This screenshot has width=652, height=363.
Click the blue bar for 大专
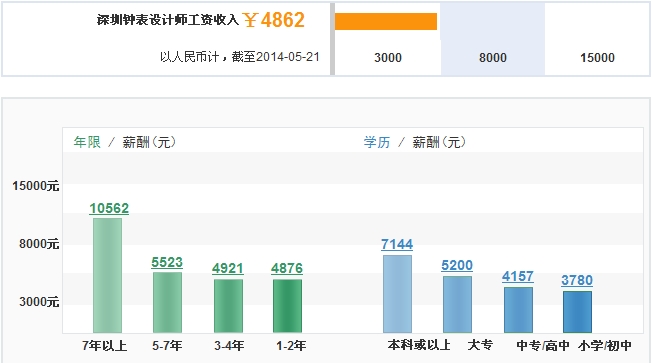click(x=457, y=304)
